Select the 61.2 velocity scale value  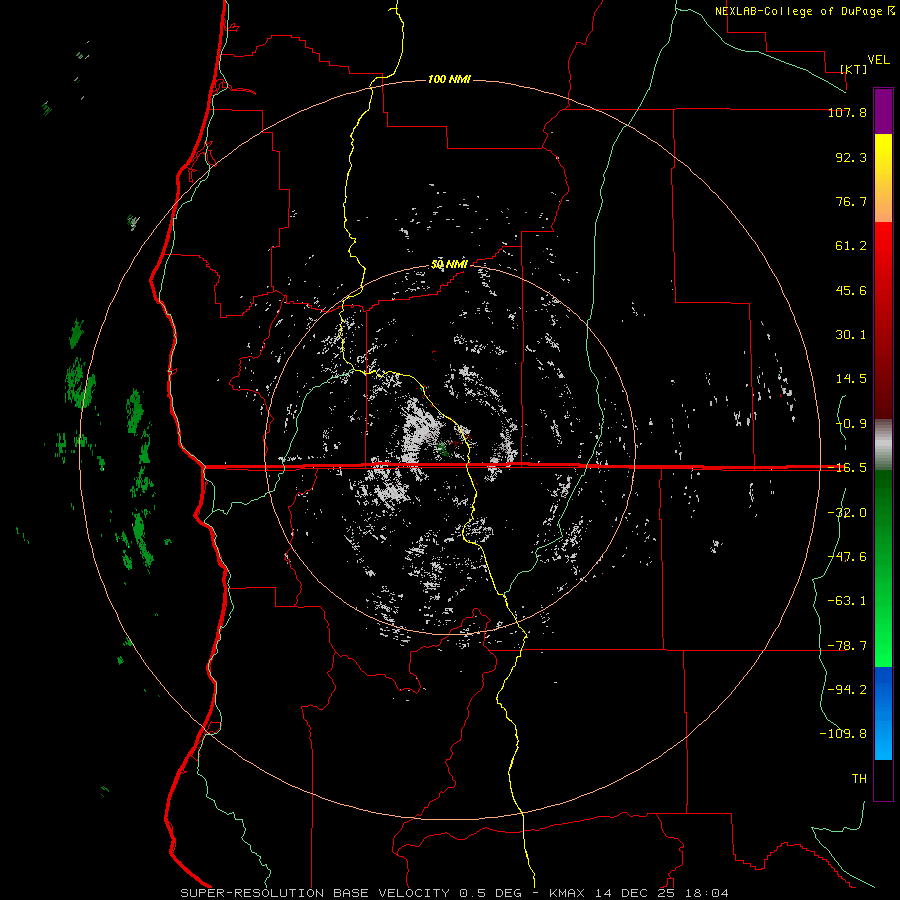click(x=851, y=246)
